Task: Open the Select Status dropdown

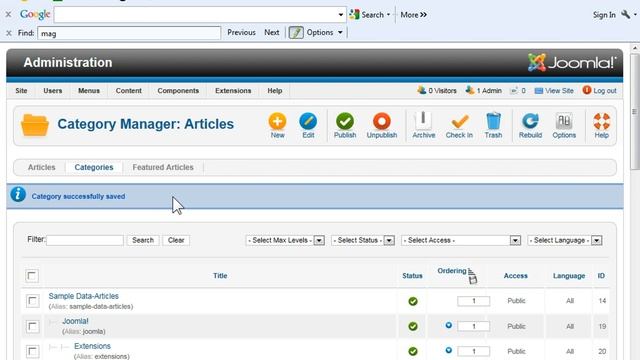Action: [x=363, y=240]
